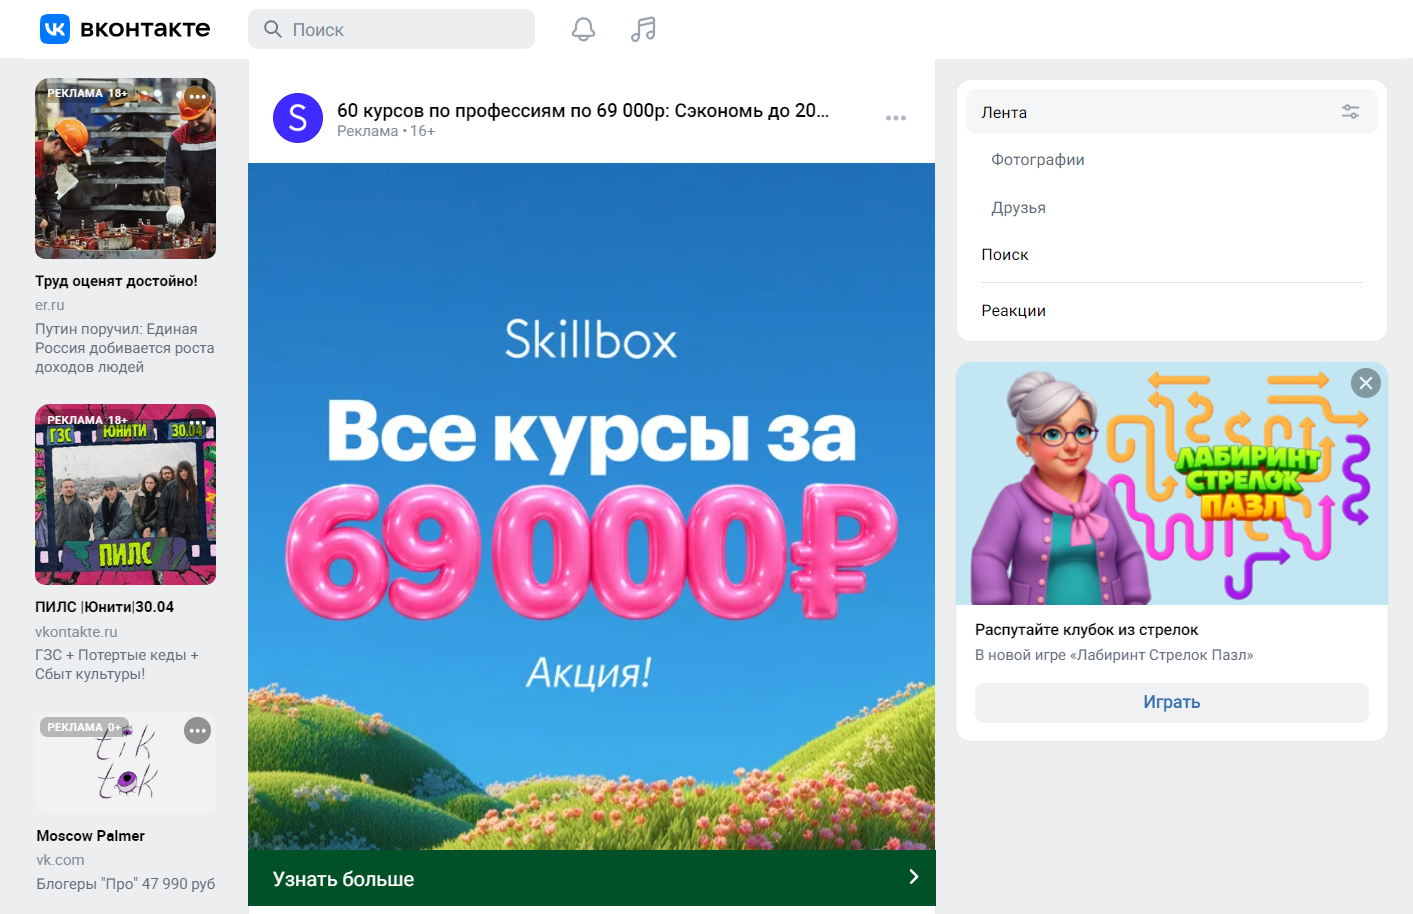The height and width of the screenshot is (914, 1413).
Task: Open the factory workers ad thumbnail
Action: (125, 168)
